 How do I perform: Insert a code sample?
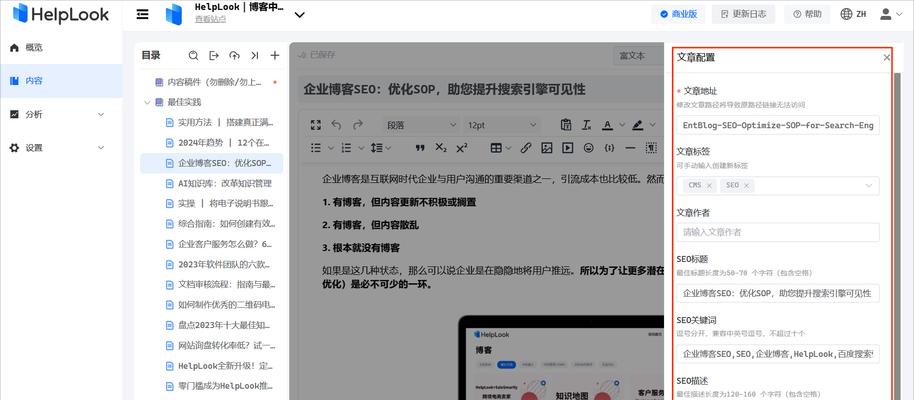(609, 148)
